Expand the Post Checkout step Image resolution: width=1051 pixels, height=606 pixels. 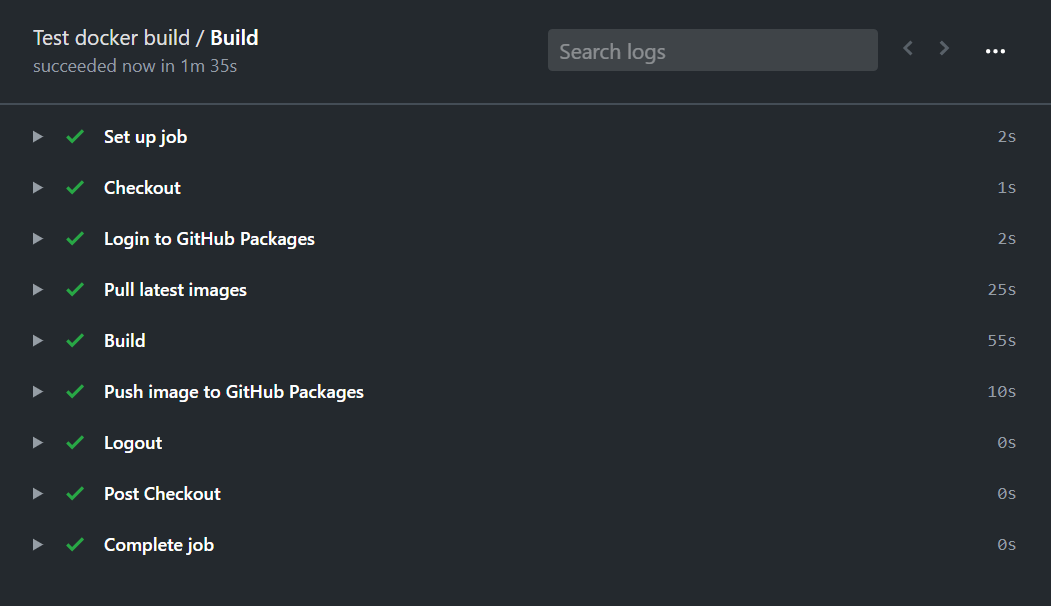click(37, 493)
